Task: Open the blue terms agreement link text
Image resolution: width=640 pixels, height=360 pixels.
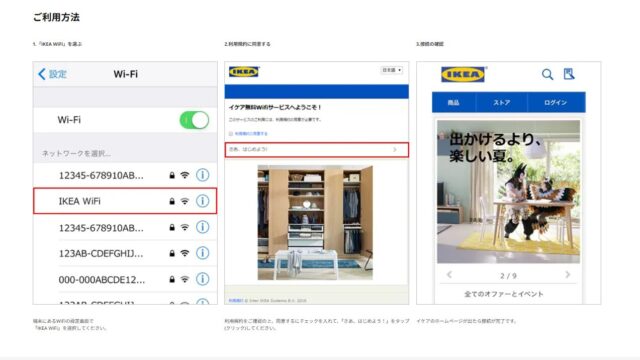Action: 251,133
